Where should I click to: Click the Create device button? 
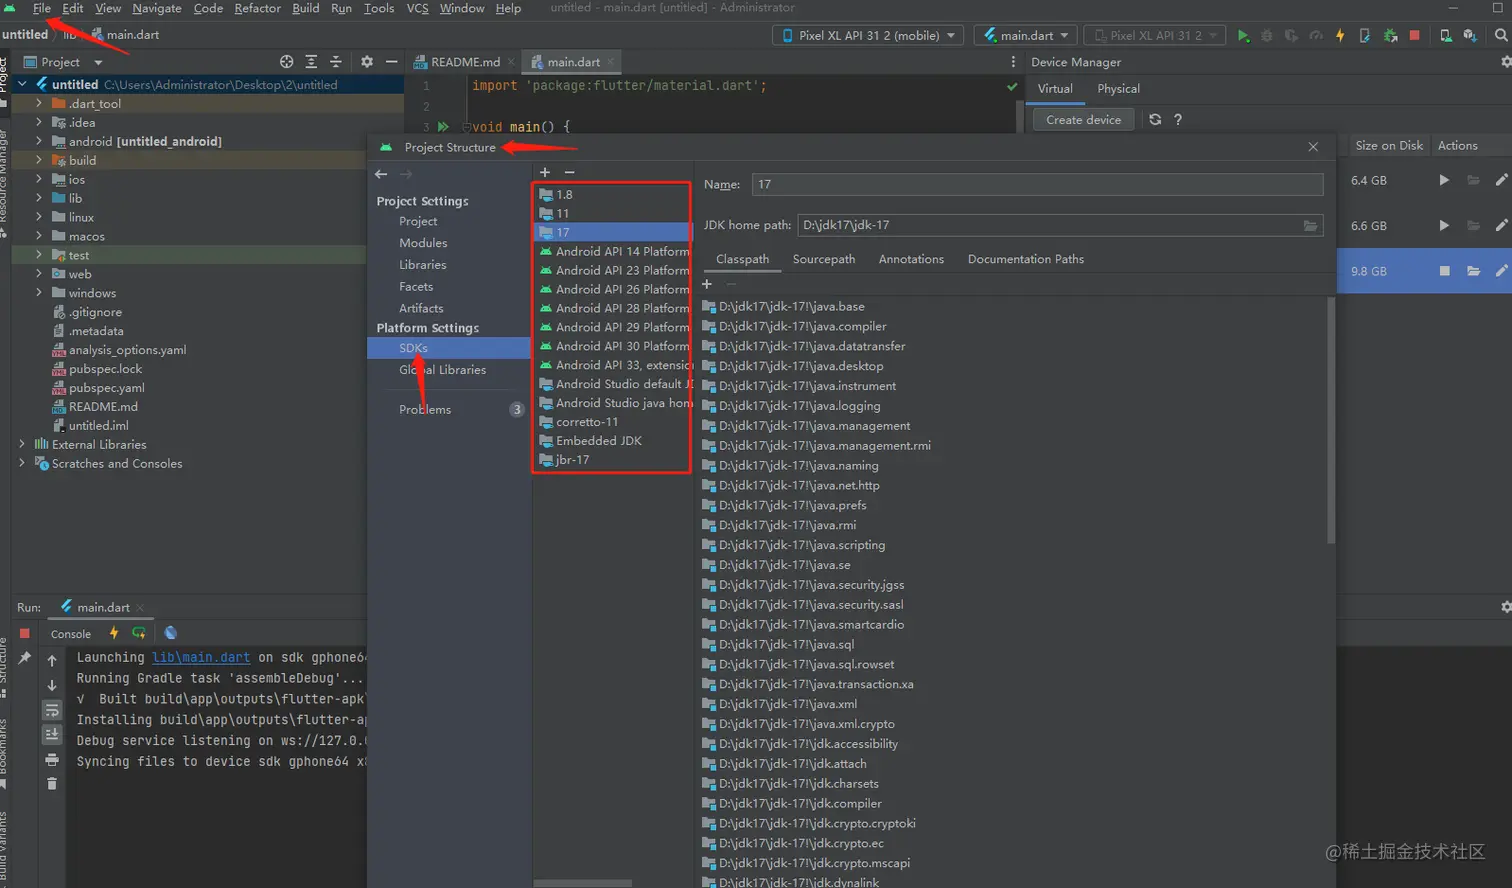[1083, 120]
